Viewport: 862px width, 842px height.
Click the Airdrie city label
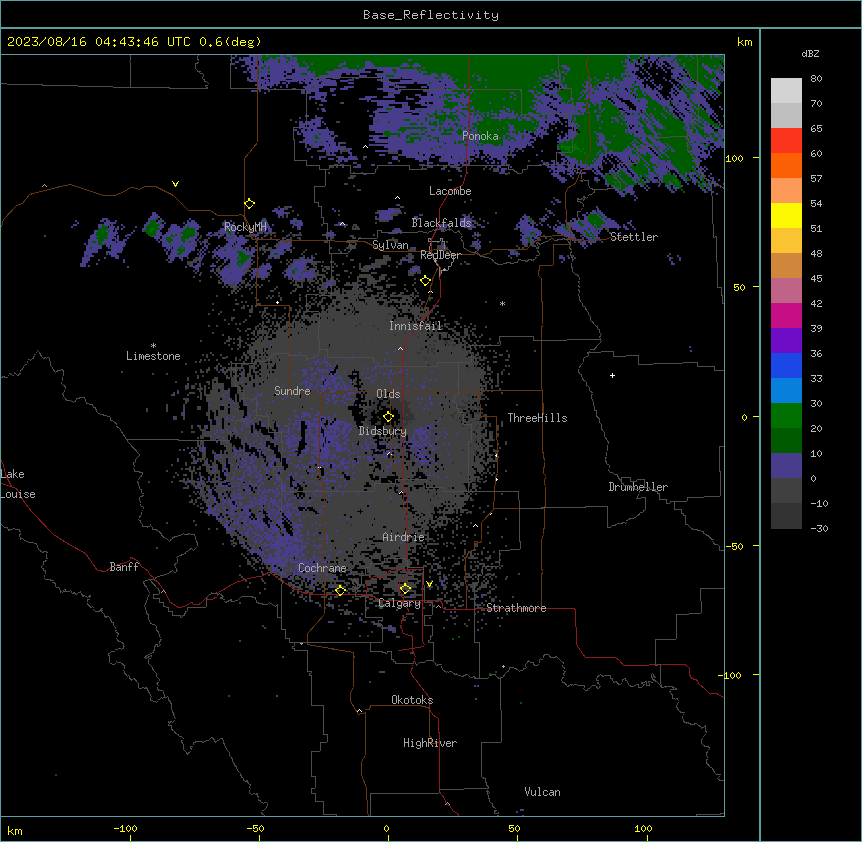tap(404, 537)
